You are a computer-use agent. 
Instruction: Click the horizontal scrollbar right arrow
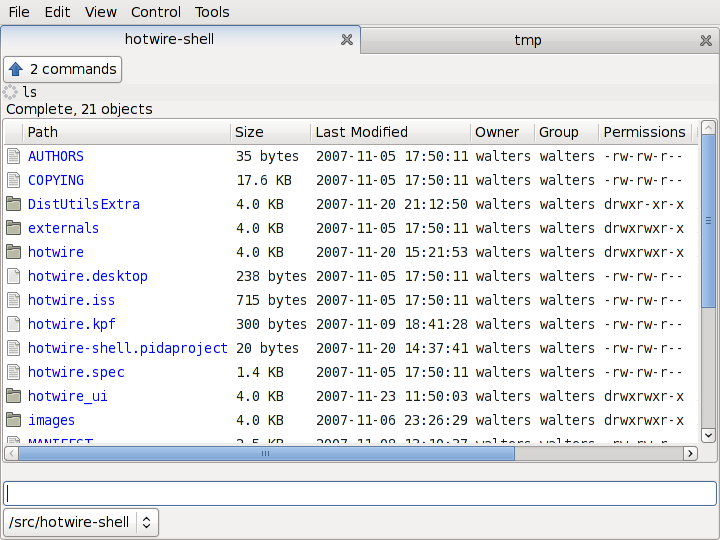(x=690, y=454)
